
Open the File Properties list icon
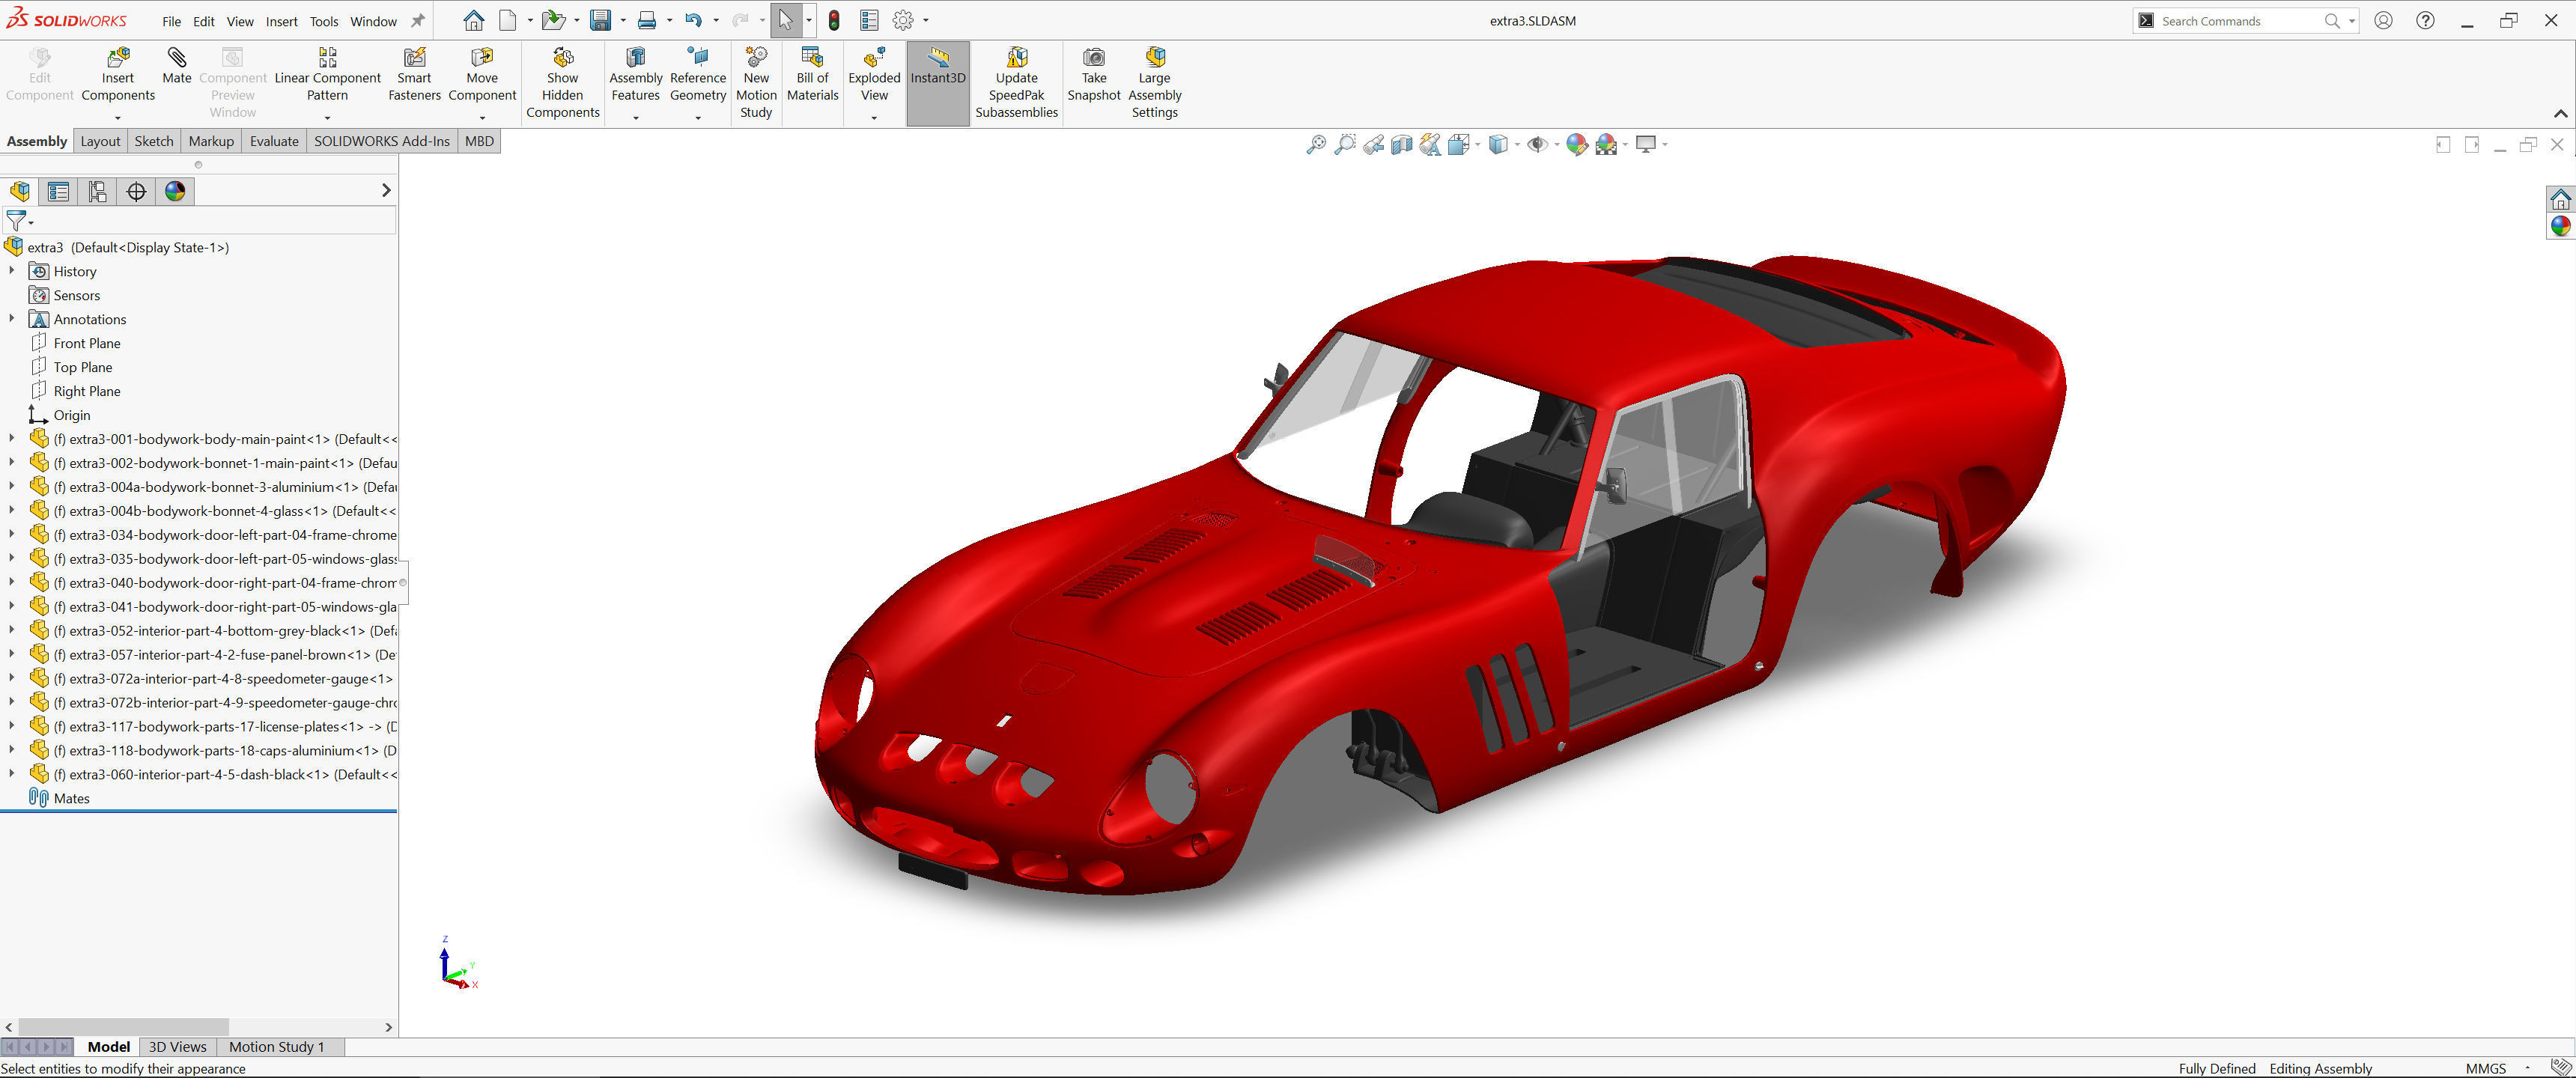(869, 20)
